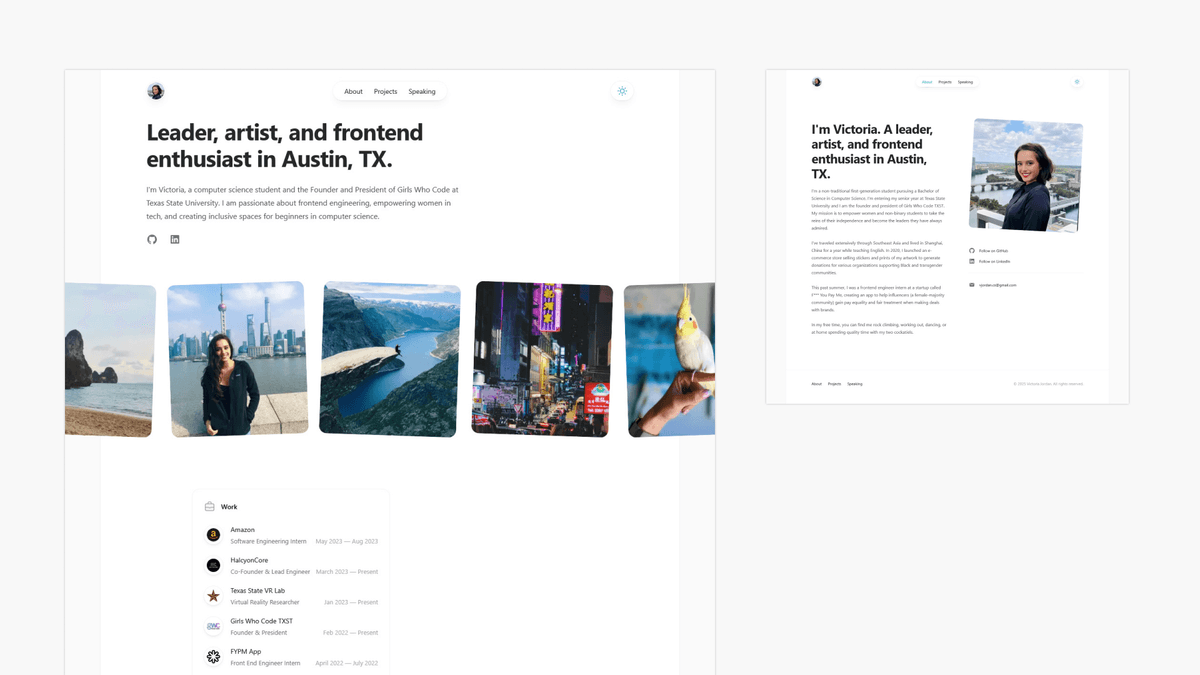Select About in the mockup's navigation bar
The image size is (1200, 675).
tap(926, 81)
